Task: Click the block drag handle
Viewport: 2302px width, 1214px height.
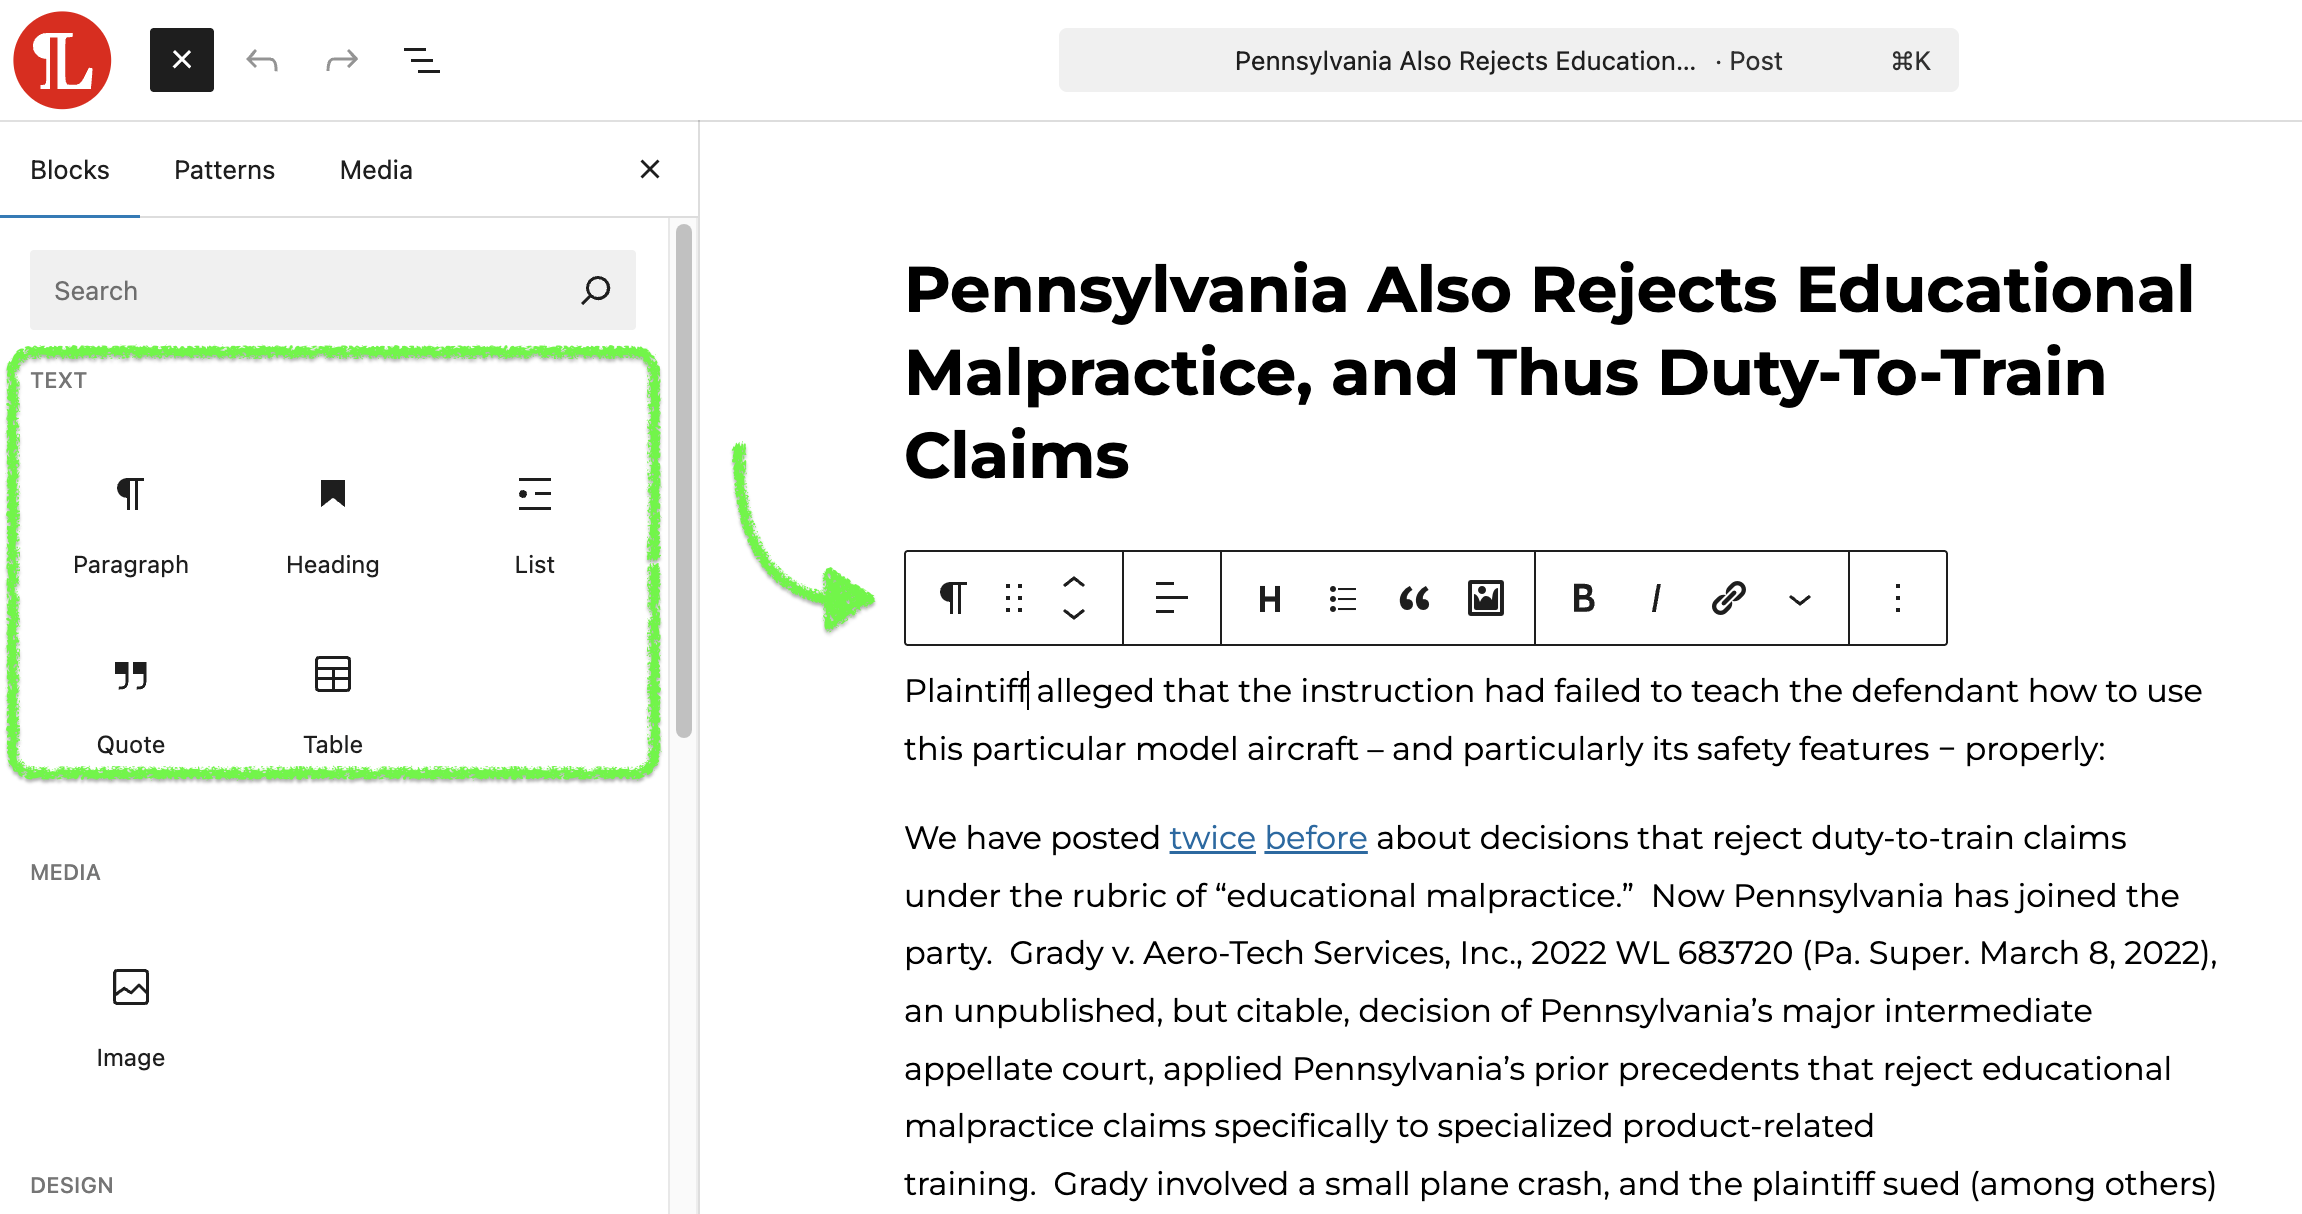Action: click(1014, 598)
